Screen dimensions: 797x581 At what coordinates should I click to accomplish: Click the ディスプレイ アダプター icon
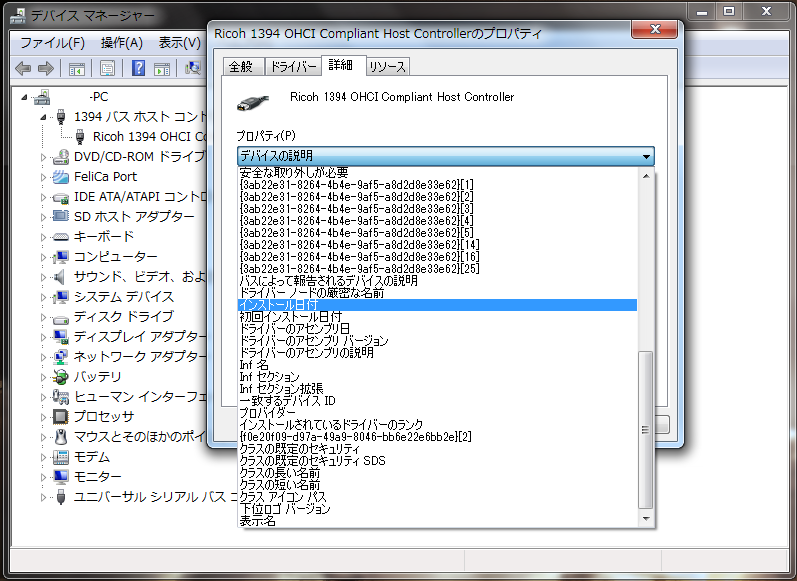pyautogui.click(x=60, y=337)
